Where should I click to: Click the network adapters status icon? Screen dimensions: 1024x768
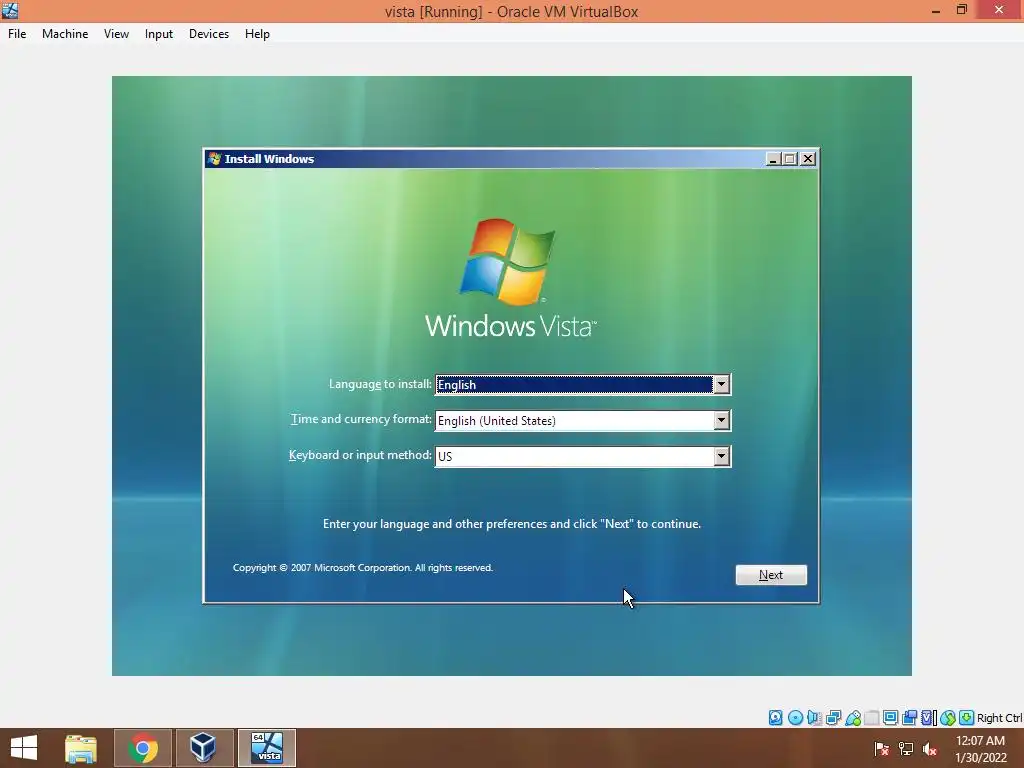pos(833,718)
